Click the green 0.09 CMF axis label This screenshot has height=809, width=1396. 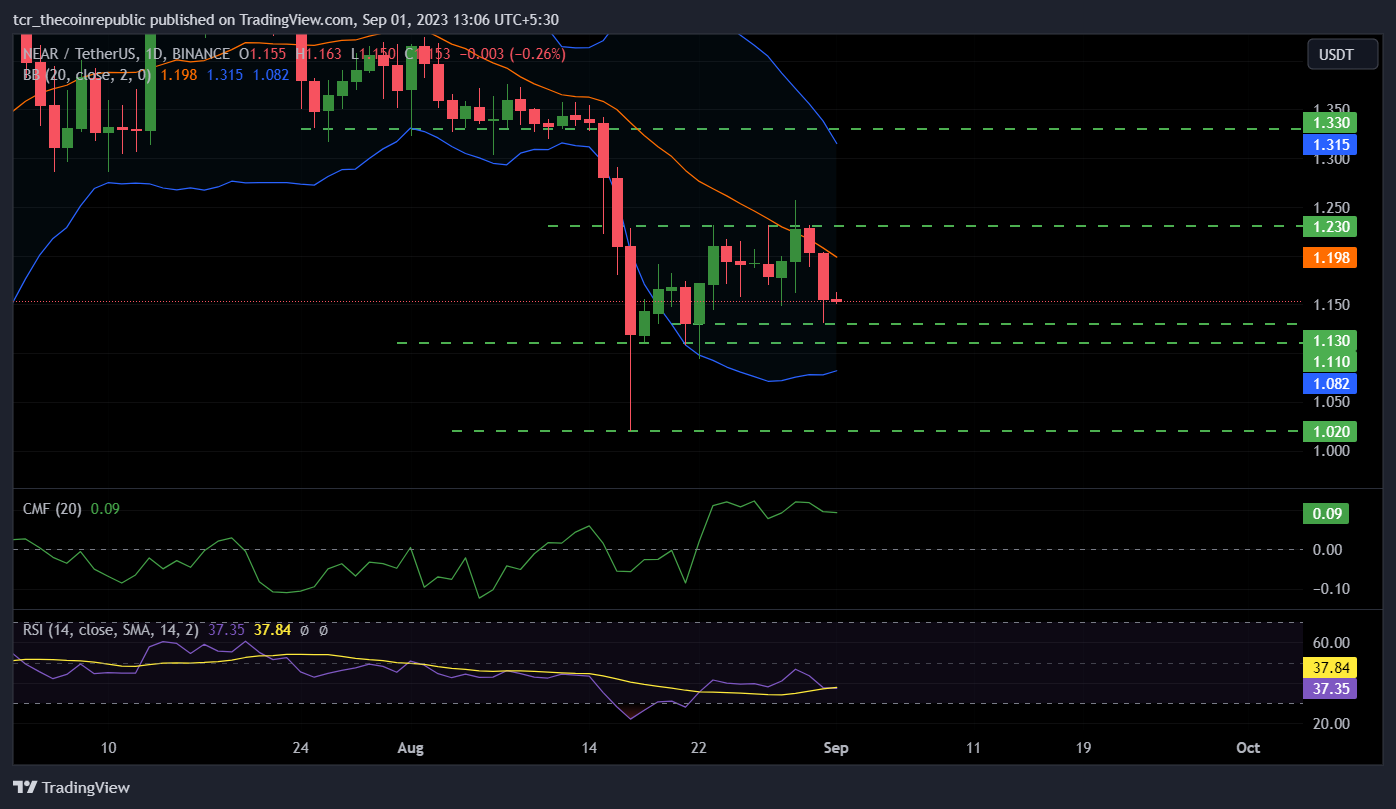coord(1326,514)
